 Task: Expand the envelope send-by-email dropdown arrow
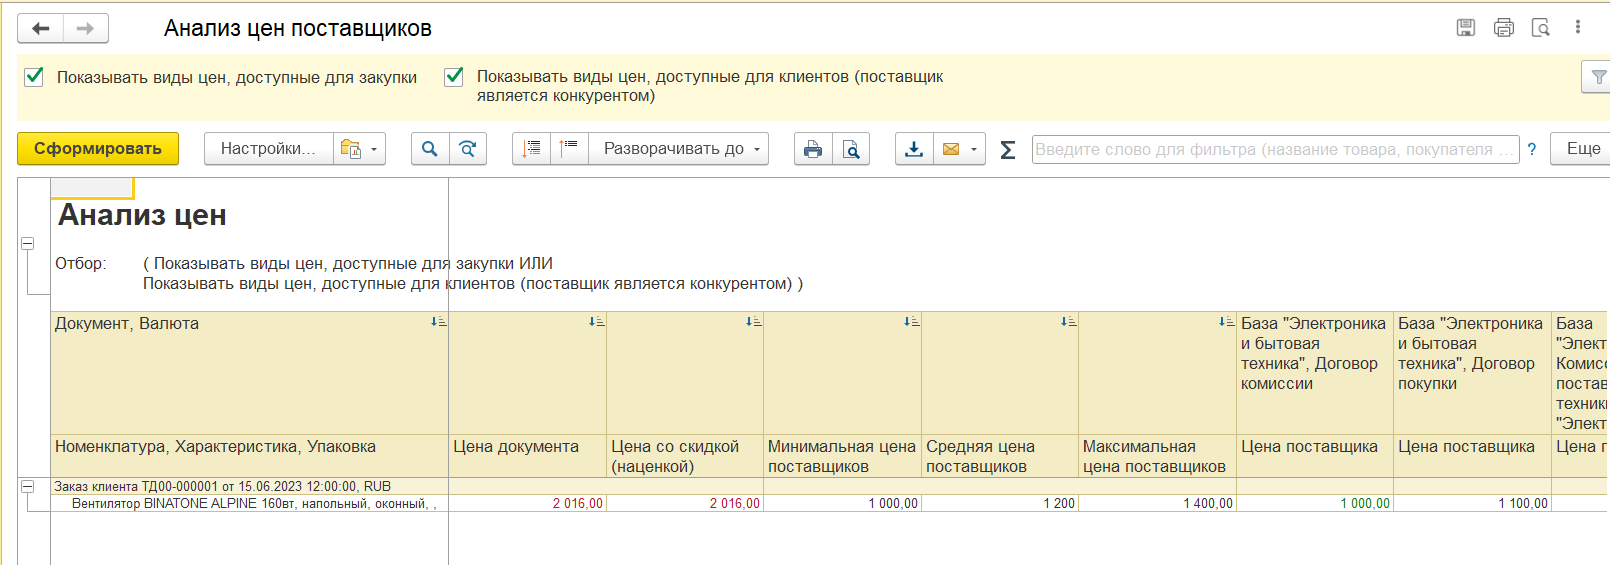(x=973, y=149)
